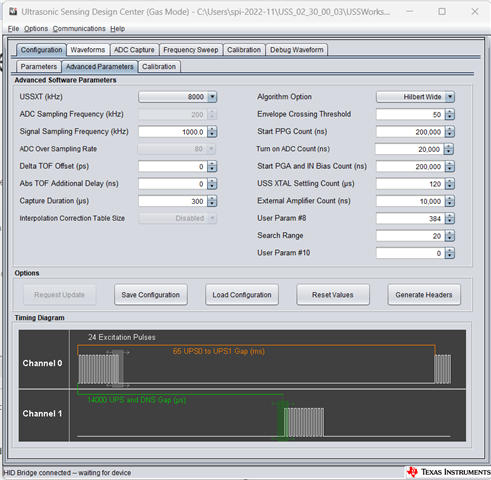
Task: Click the Capture Duration stepper arrows
Action: [x=212, y=201]
